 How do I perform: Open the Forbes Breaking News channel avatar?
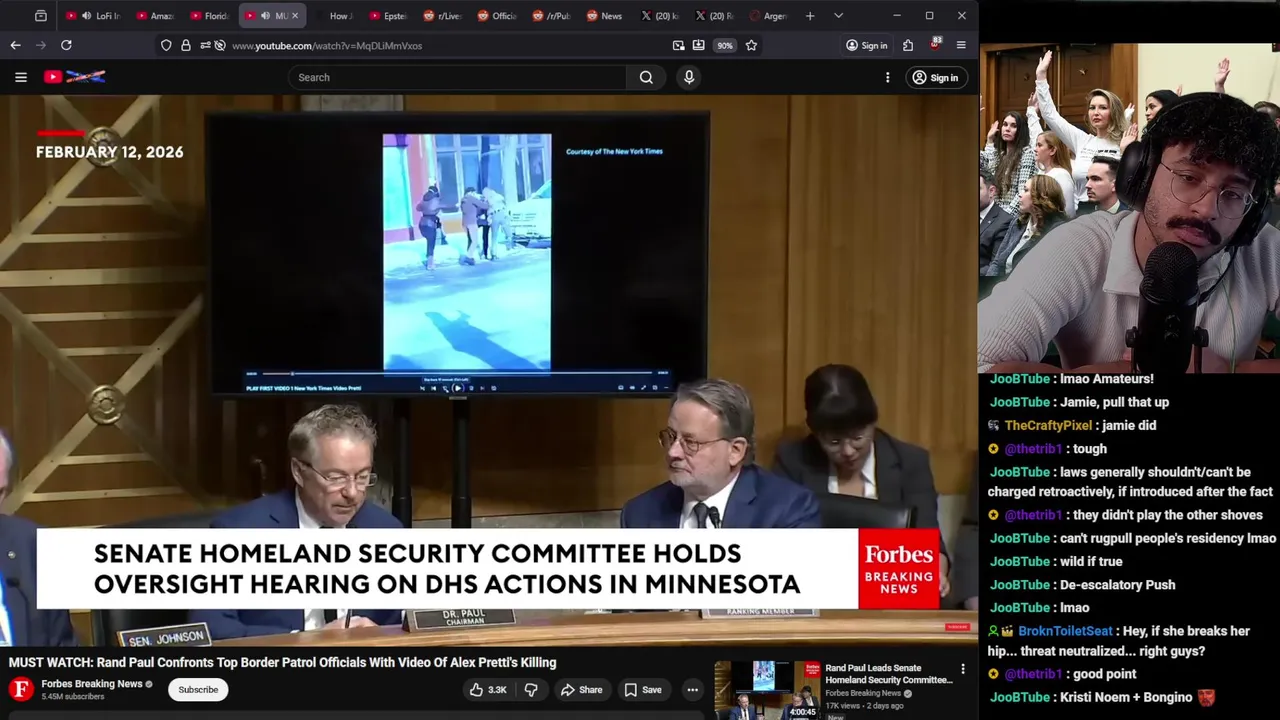(20, 689)
